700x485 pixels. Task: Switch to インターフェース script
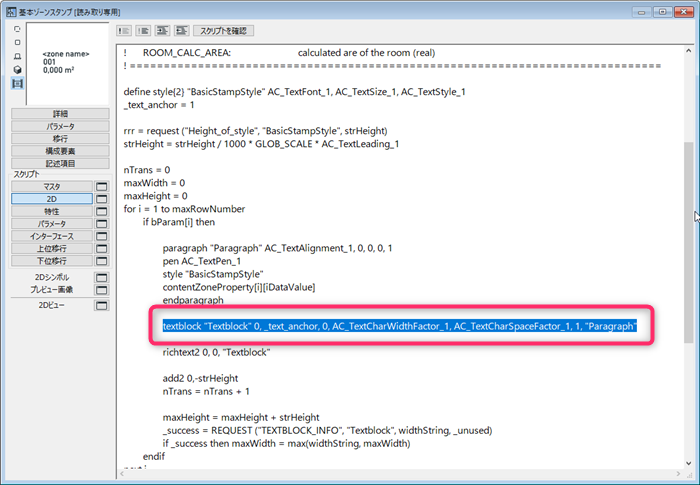tap(52, 236)
